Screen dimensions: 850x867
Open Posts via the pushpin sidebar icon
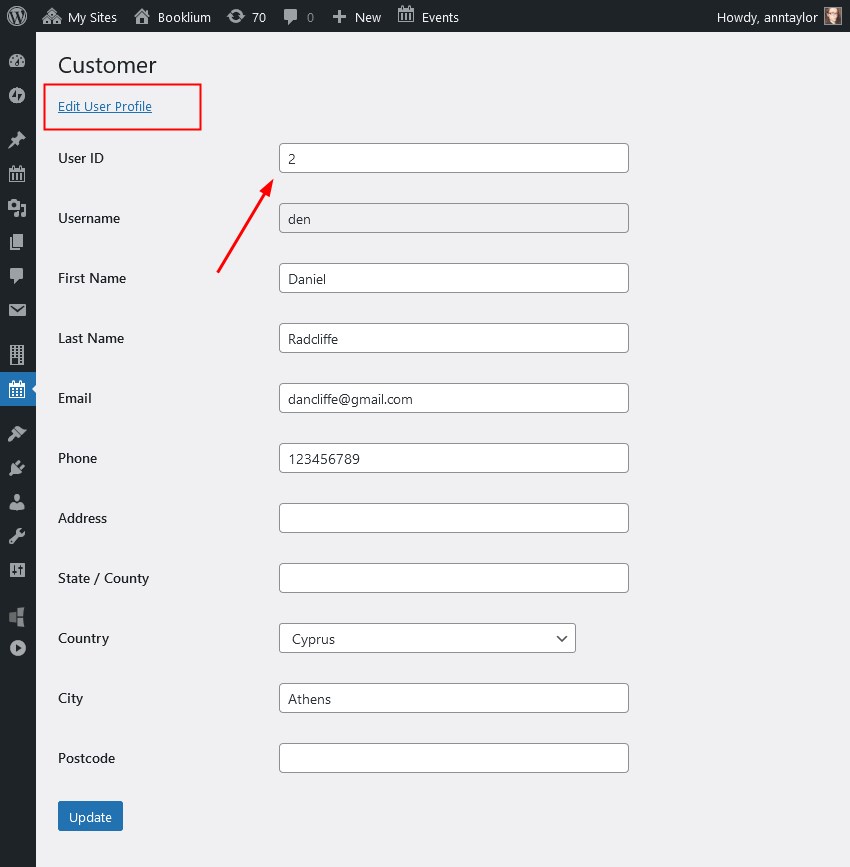click(17, 140)
